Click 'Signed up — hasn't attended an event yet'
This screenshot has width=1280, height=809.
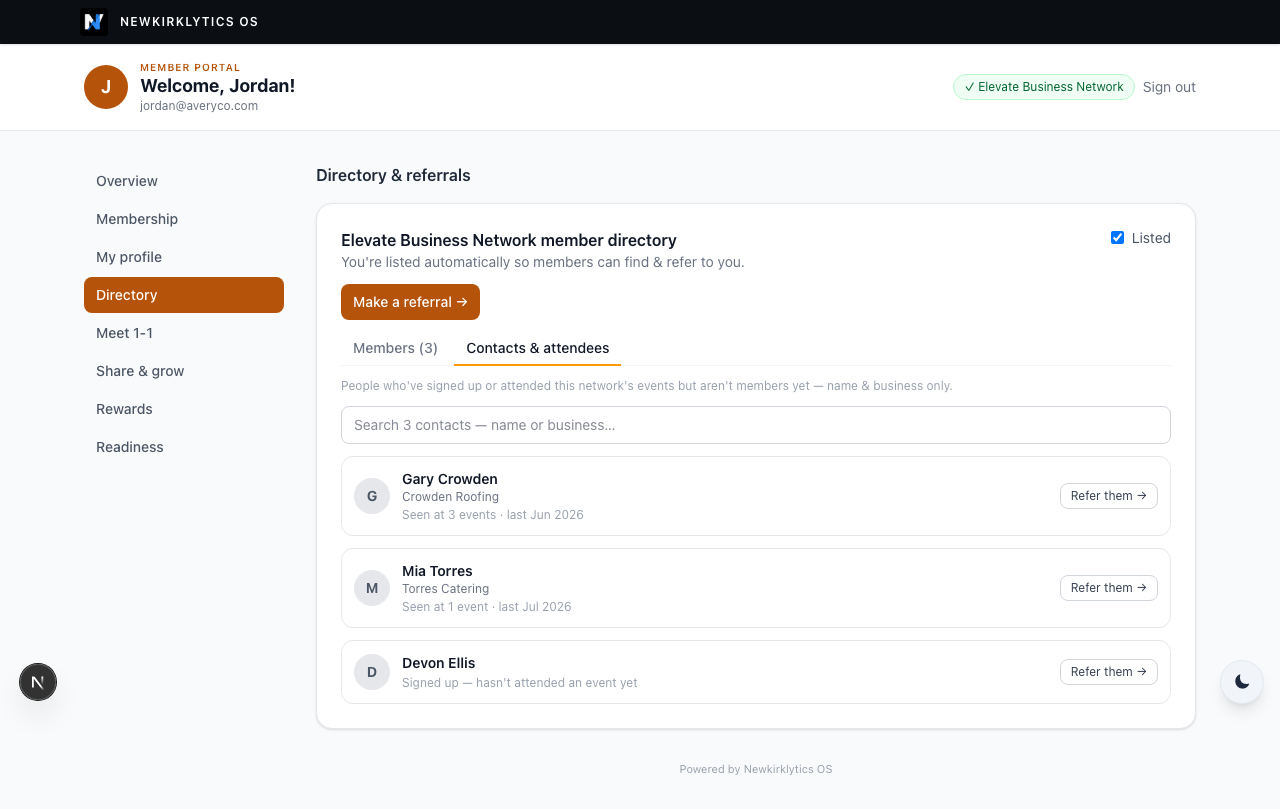tap(520, 683)
